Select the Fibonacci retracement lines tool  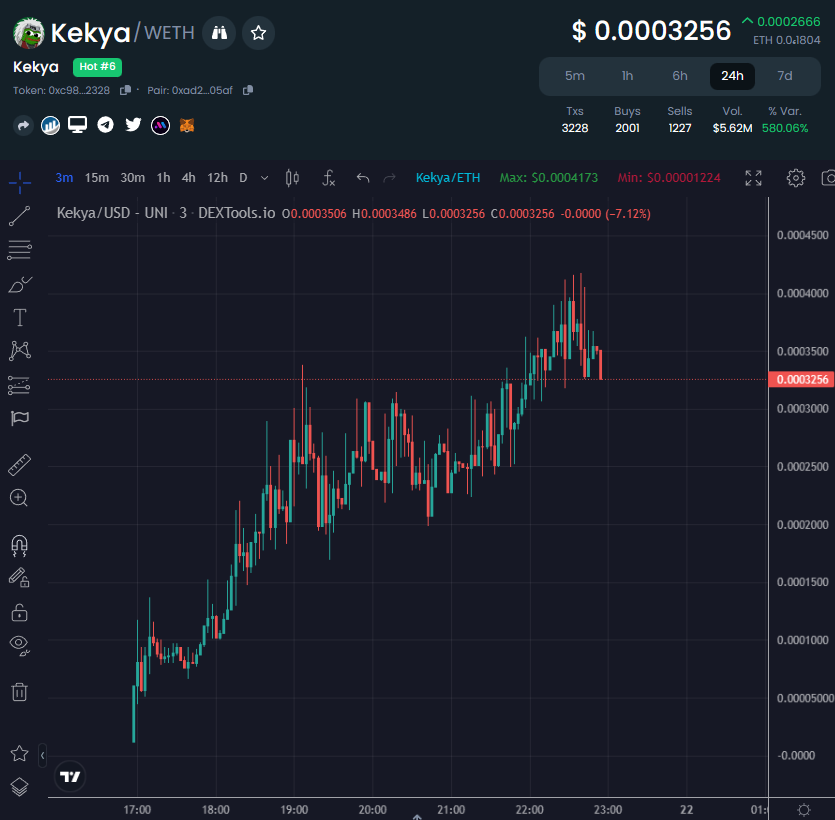[20, 250]
